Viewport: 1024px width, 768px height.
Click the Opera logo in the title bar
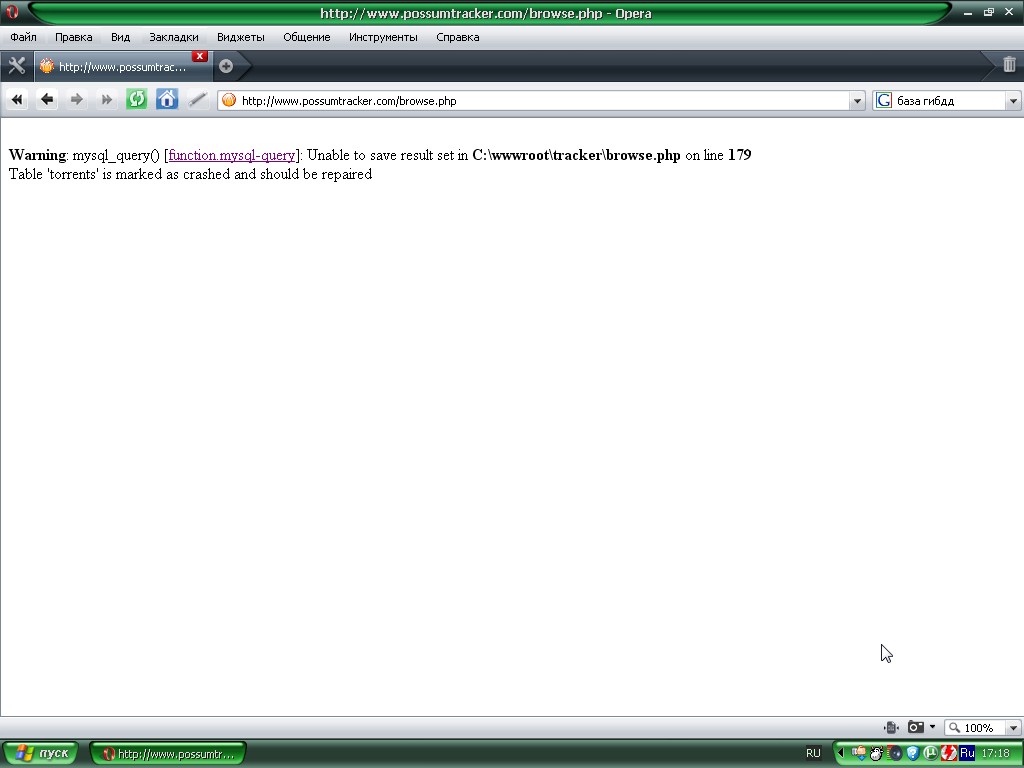tap(11, 12)
